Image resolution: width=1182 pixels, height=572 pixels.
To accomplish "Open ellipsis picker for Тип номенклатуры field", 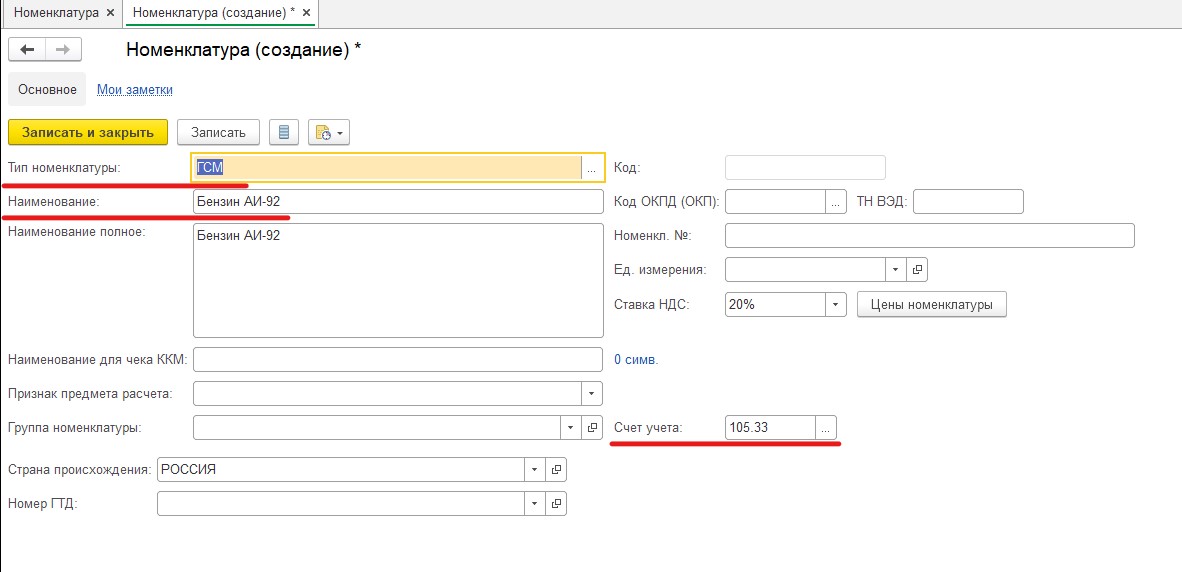I will click(591, 169).
